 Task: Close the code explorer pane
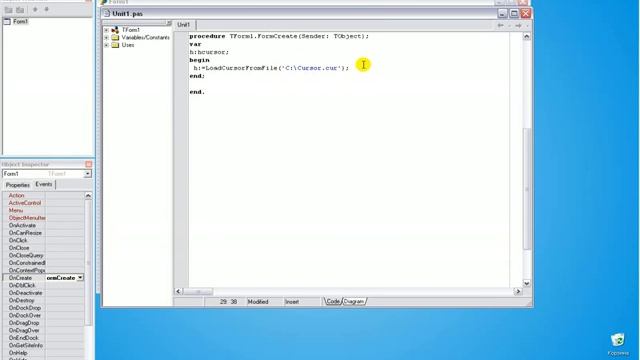click(x=169, y=23)
